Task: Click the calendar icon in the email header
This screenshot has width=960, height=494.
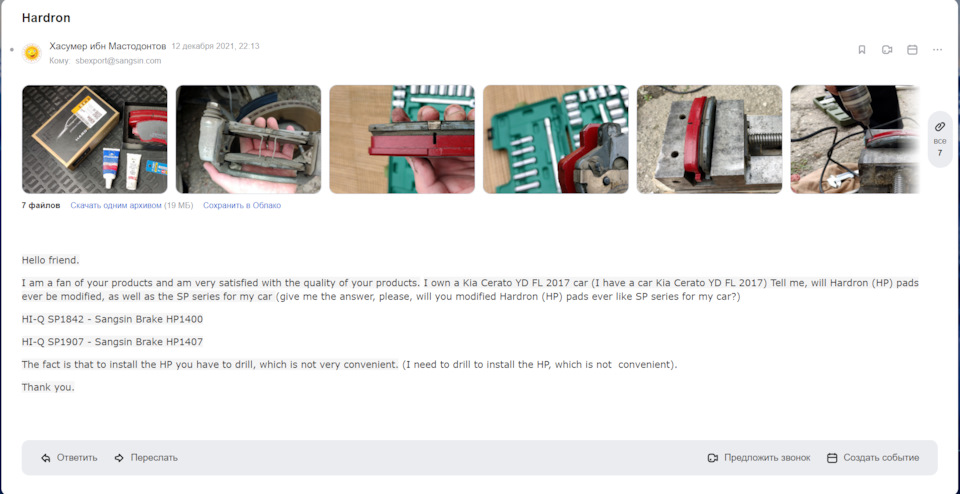Action: coord(912,50)
